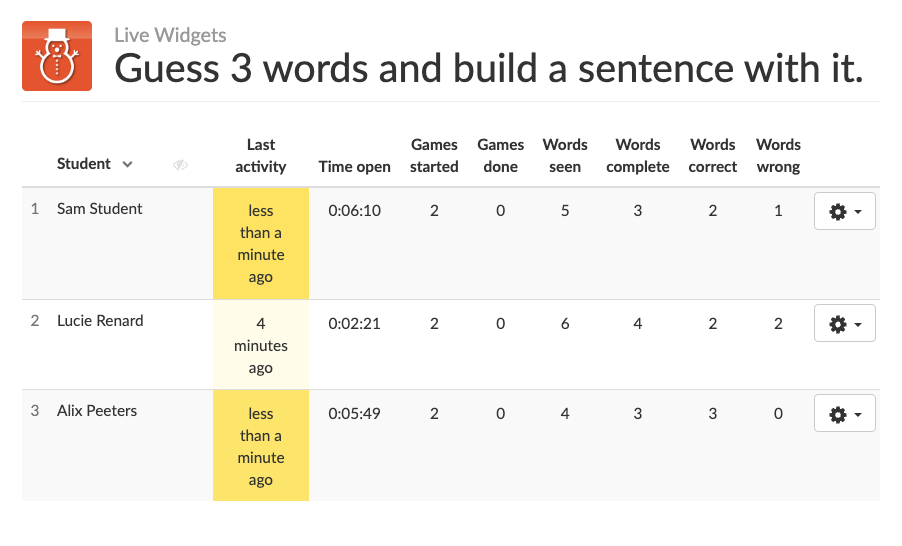Sort by Words complete header
This screenshot has width=902, height=546.
[637, 156]
